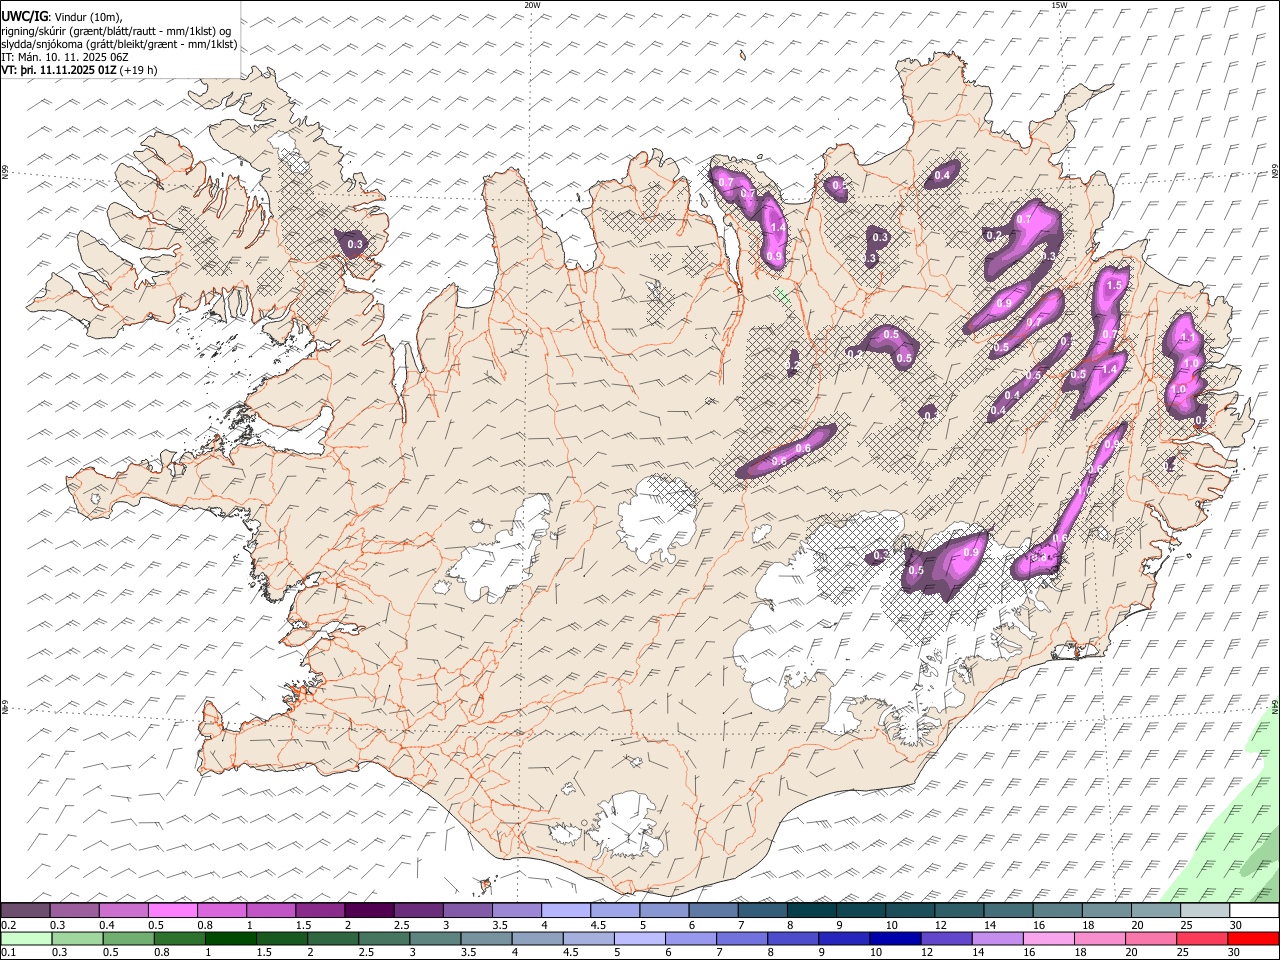The width and height of the screenshot is (1280, 960).
Task: Click the upper legend '12' label
Action: coord(940,925)
